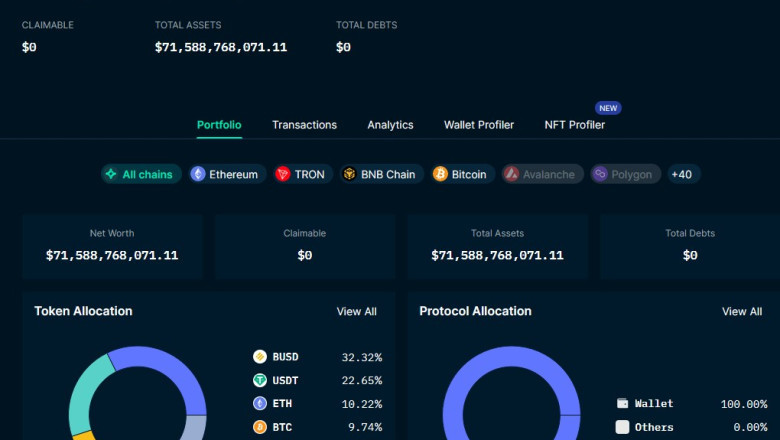This screenshot has width=780, height=440.
Task: Open the Portfolio tab
Action: pyautogui.click(x=219, y=125)
